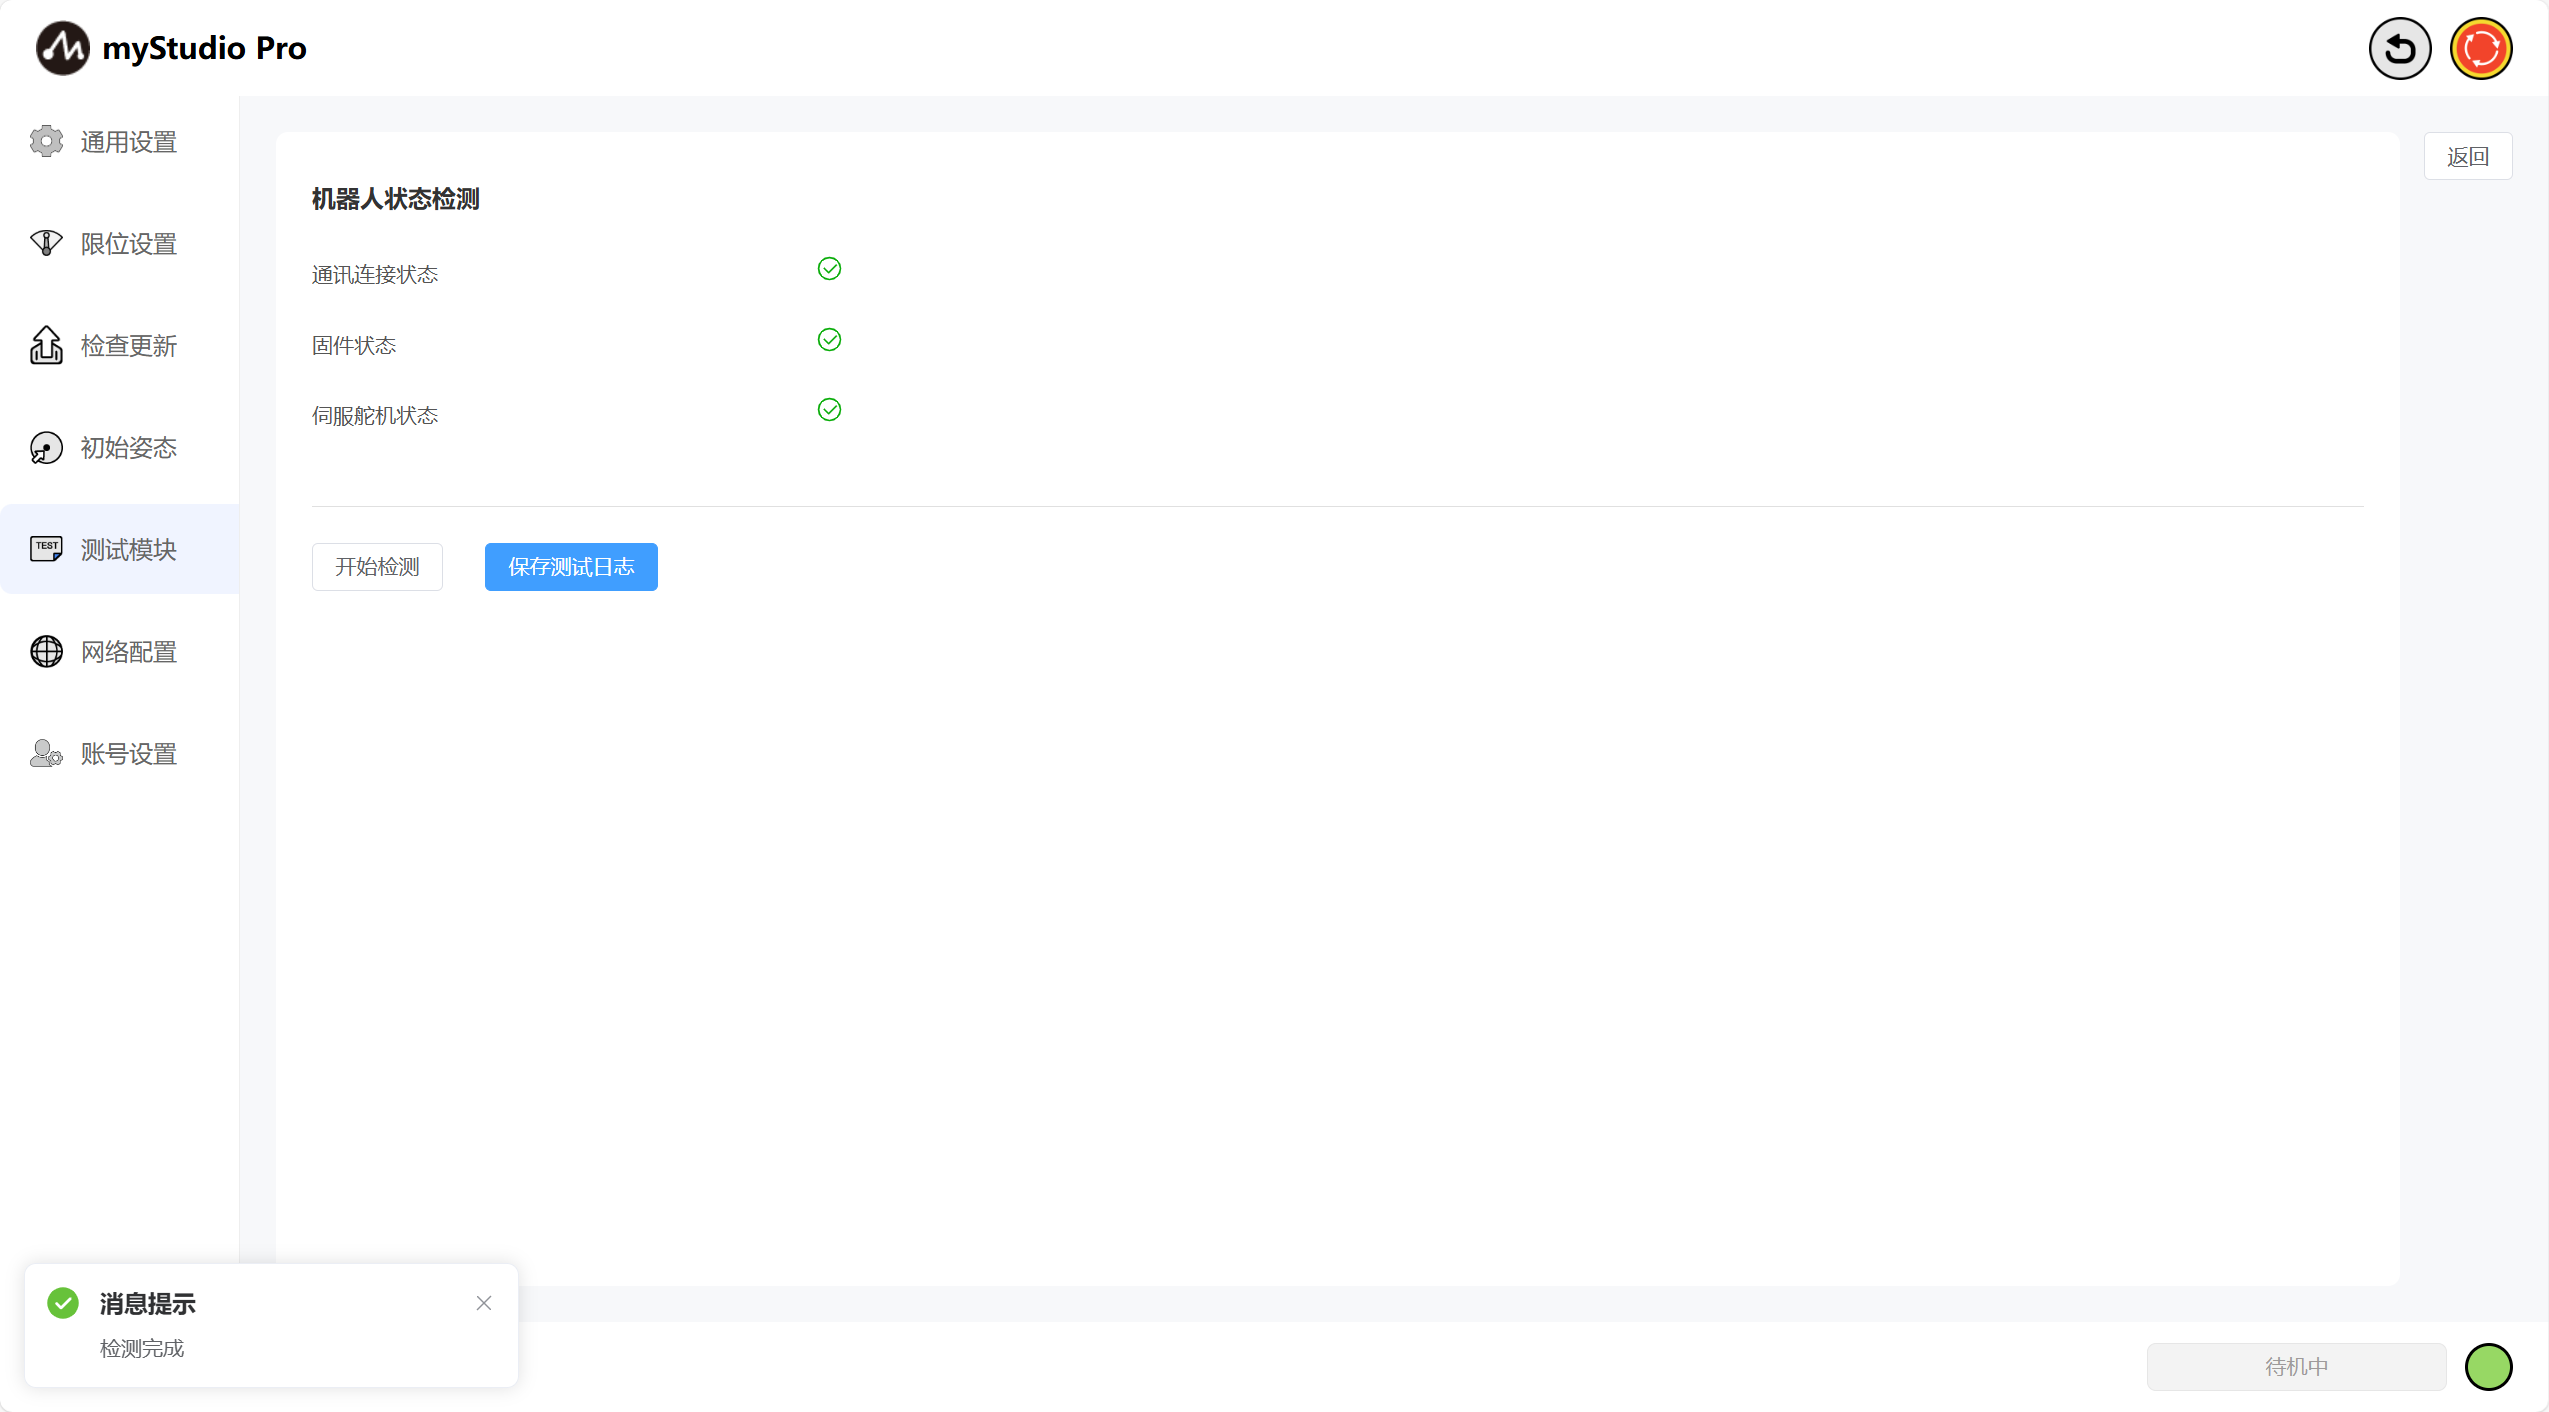The image size is (2549, 1412).
Task: Click the globe icon for 网络配置
Action: pyautogui.click(x=46, y=652)
